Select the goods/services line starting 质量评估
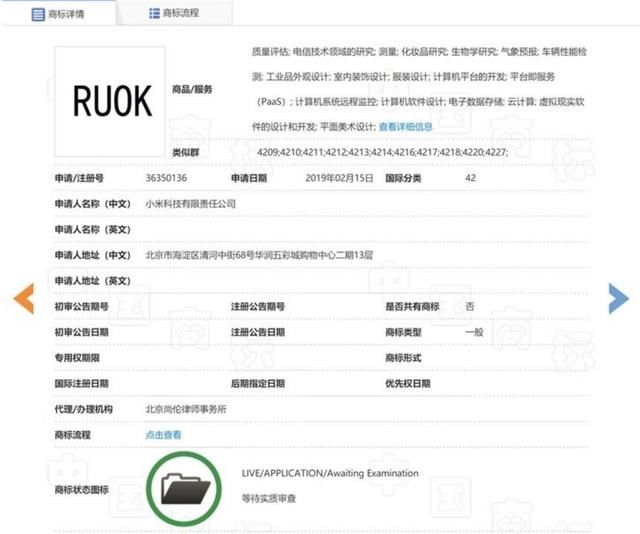This screenshot has width=640, height=534. (x=419, y=52)
